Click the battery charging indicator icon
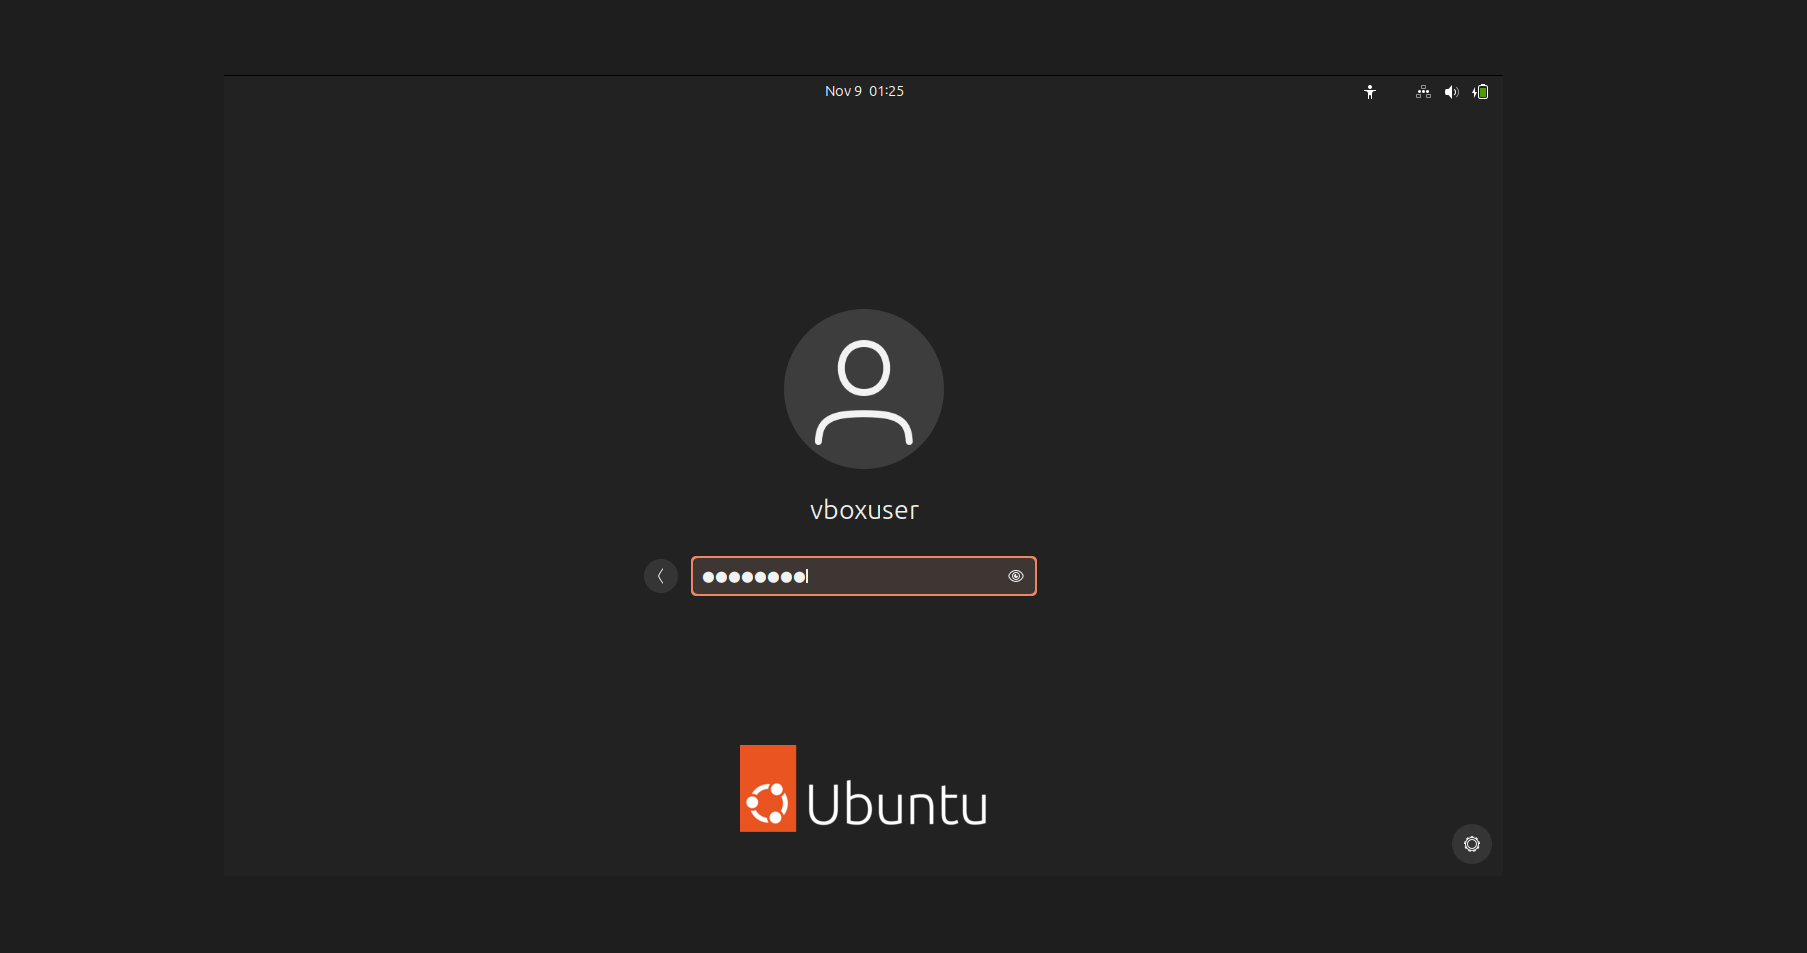This screenshot has height=953, width=1807. 1480,92
